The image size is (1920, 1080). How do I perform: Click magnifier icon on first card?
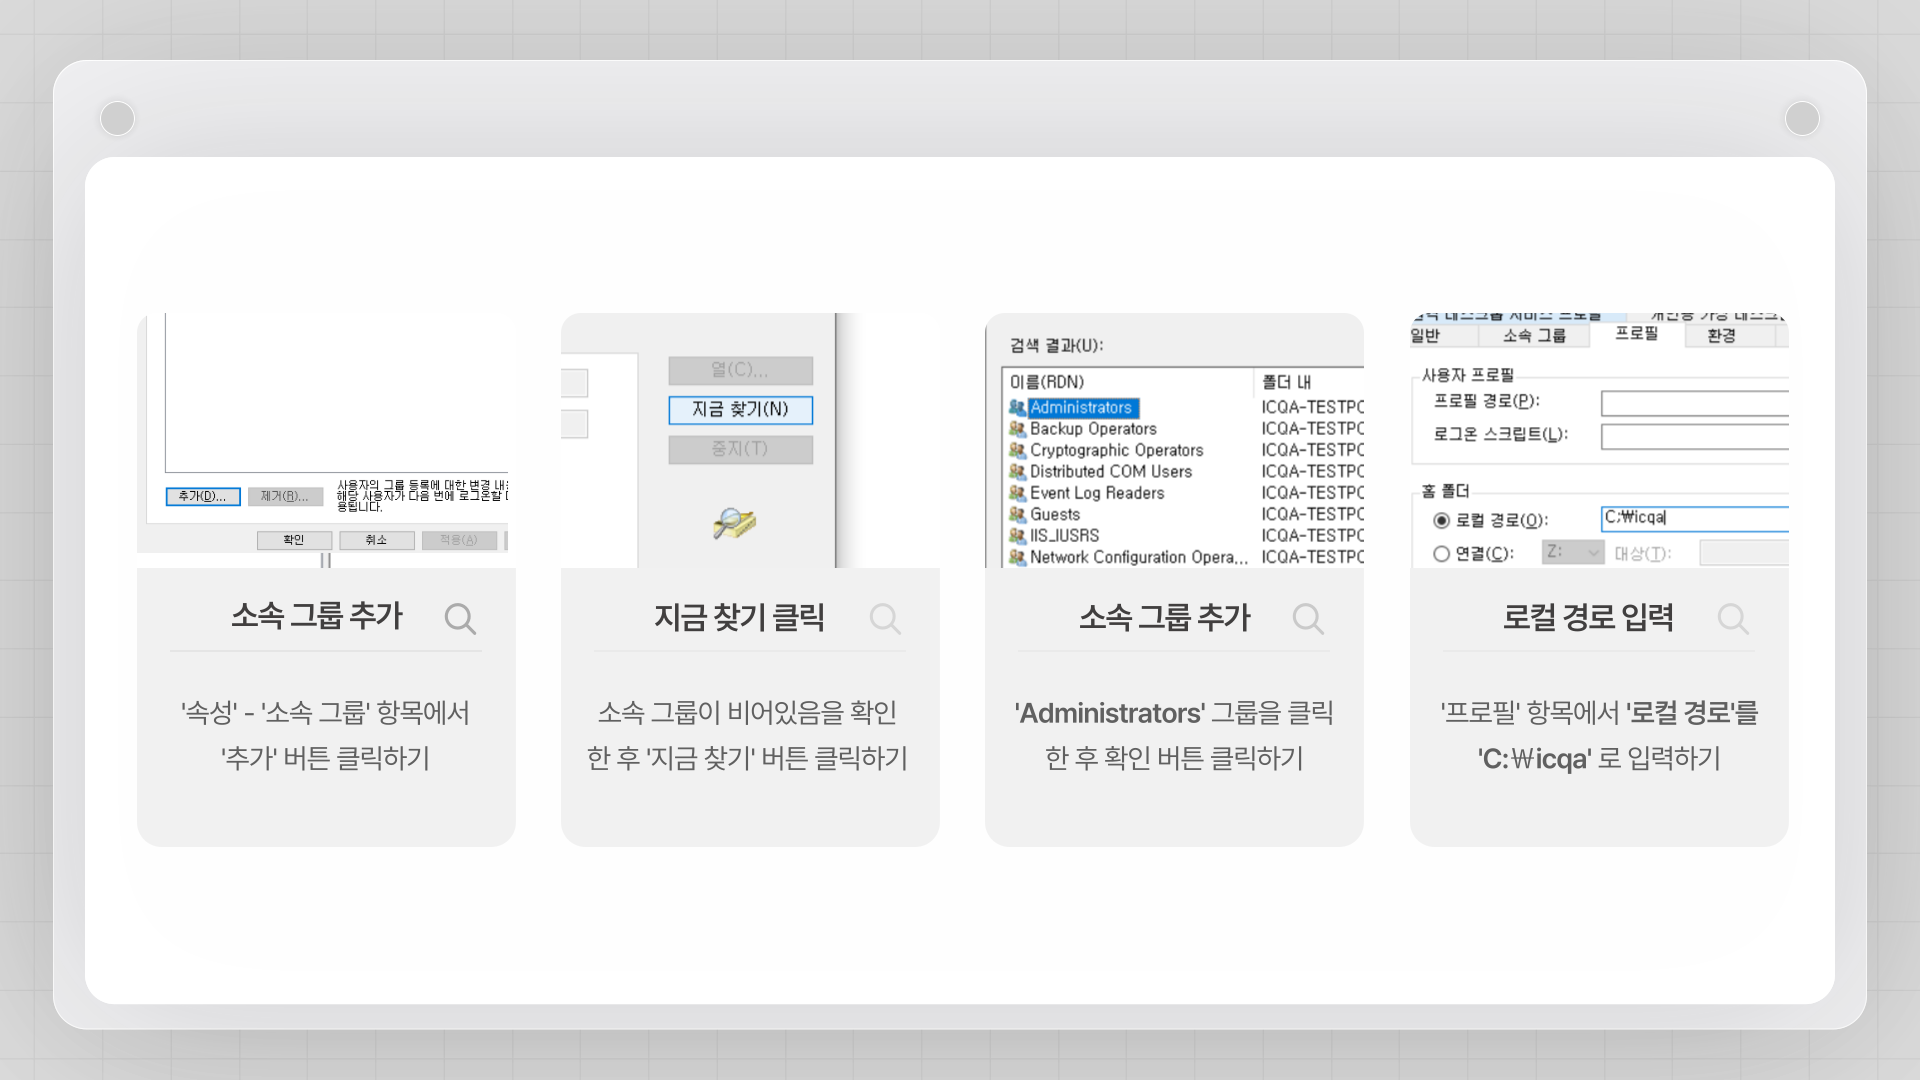pyautogui.click(x=460, y=619)
